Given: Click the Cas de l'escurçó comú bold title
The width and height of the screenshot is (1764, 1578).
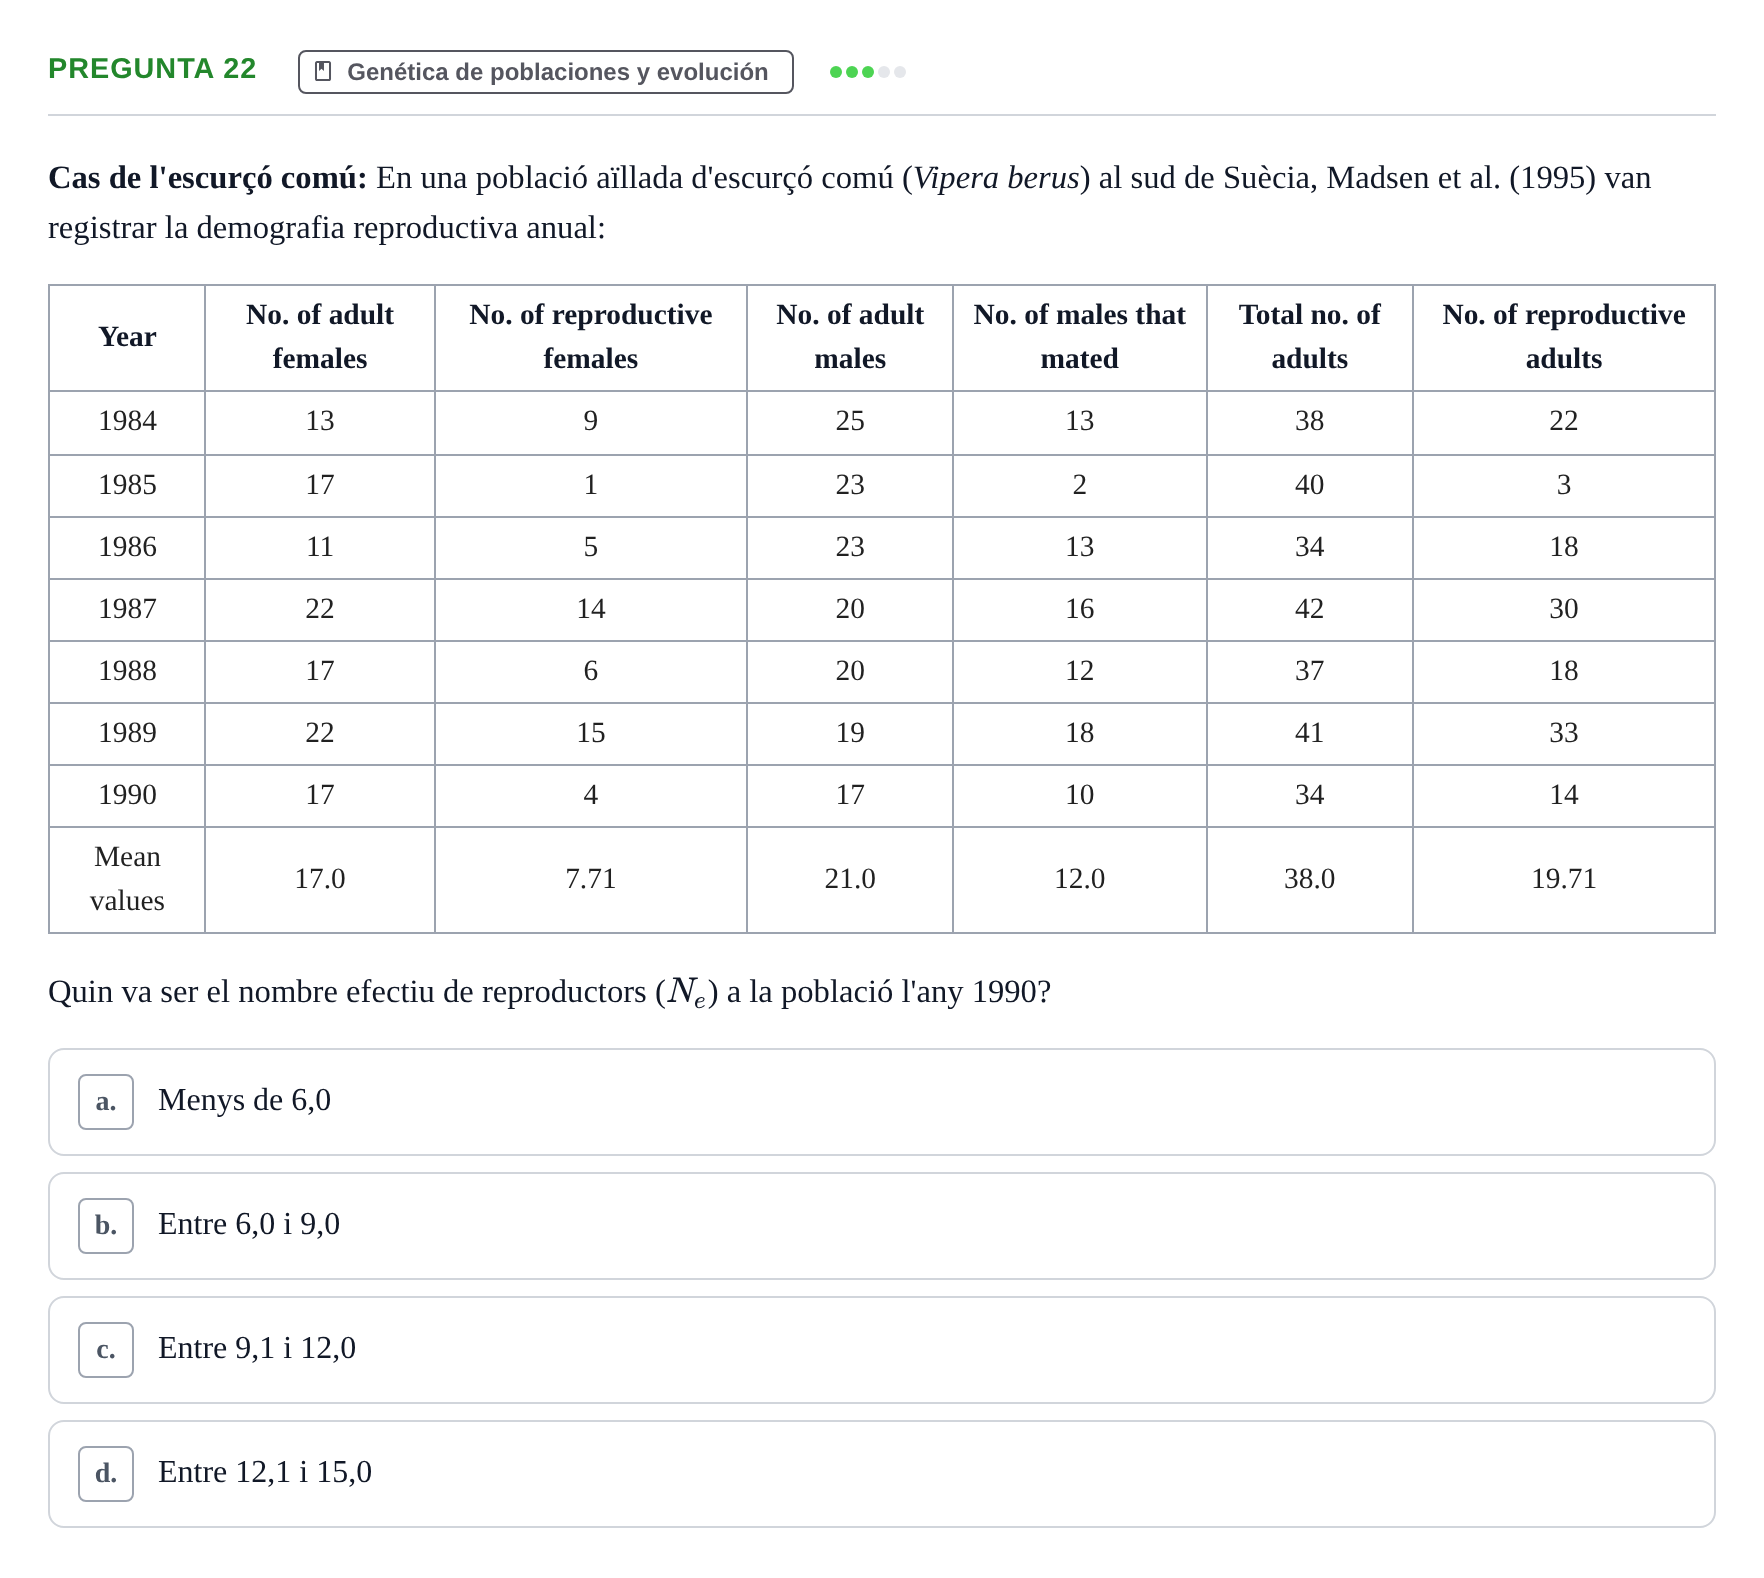Looking at the screenshot, I should click(x=208, y=178).
